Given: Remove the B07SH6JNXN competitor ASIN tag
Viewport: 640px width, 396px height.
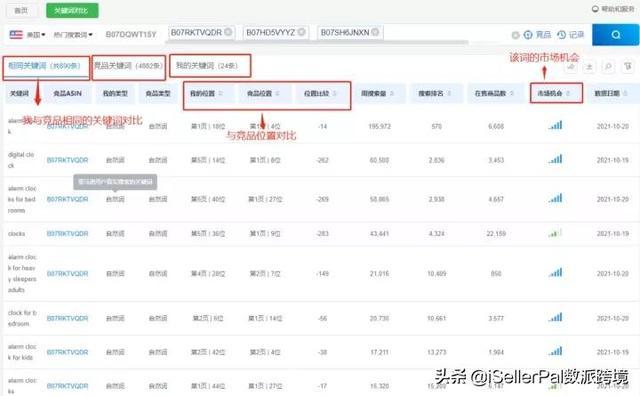Looking at the screenshot, I should [375, 32].
